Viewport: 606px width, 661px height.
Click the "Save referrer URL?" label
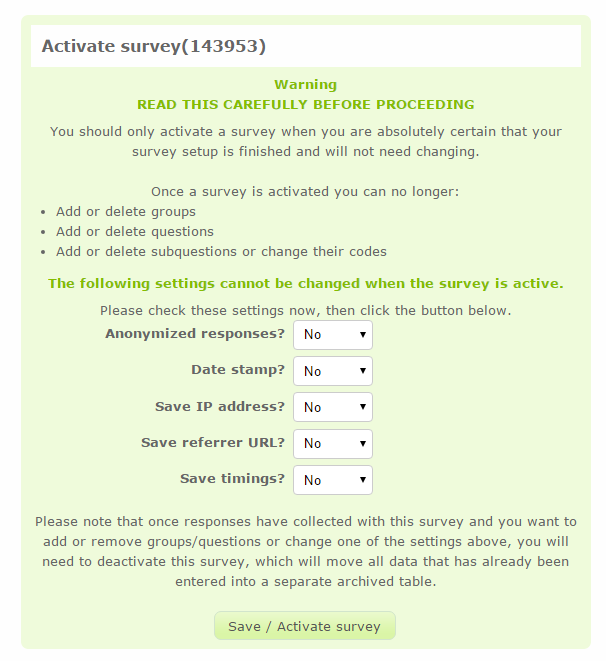click(x=213, y=442)
